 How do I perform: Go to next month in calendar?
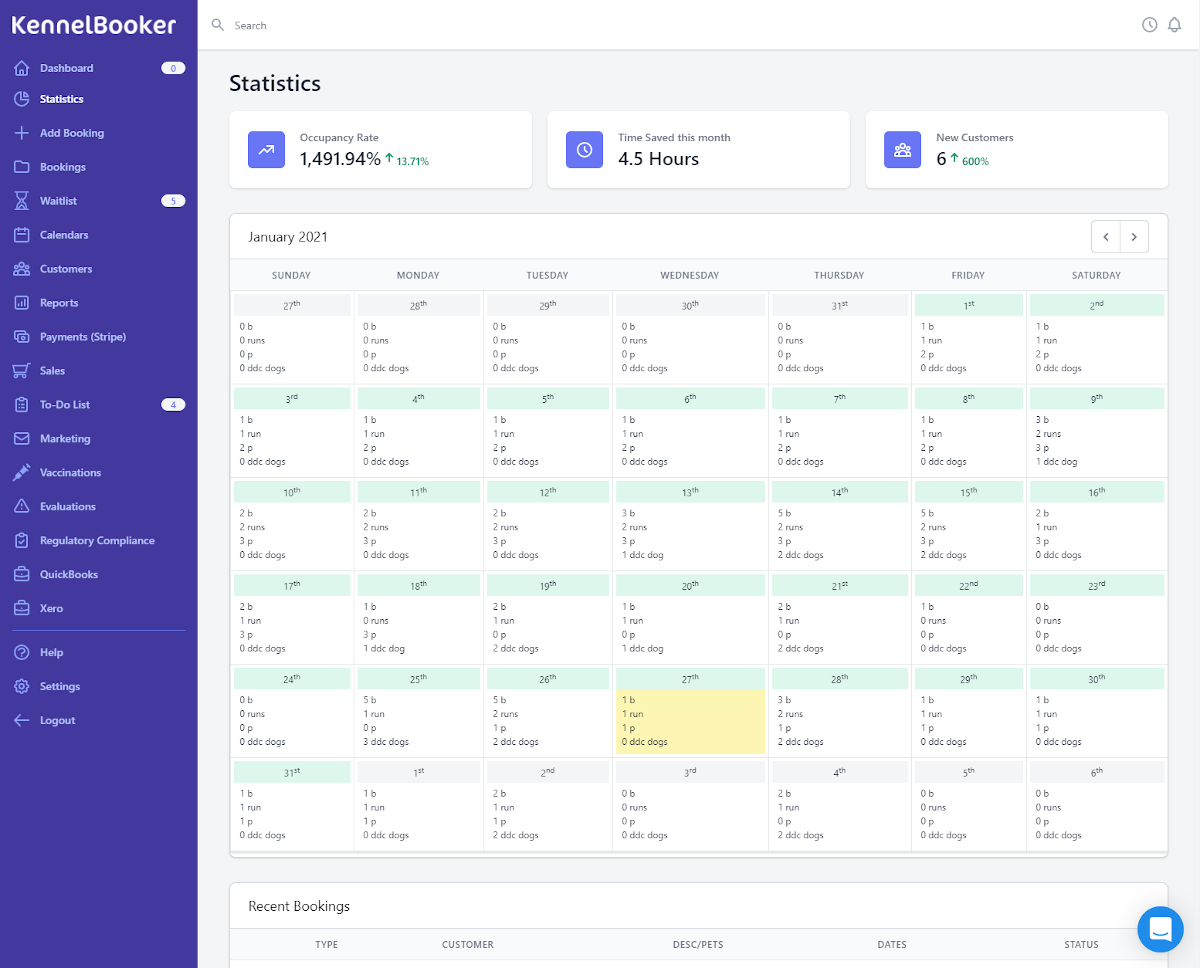point(1134,237)
